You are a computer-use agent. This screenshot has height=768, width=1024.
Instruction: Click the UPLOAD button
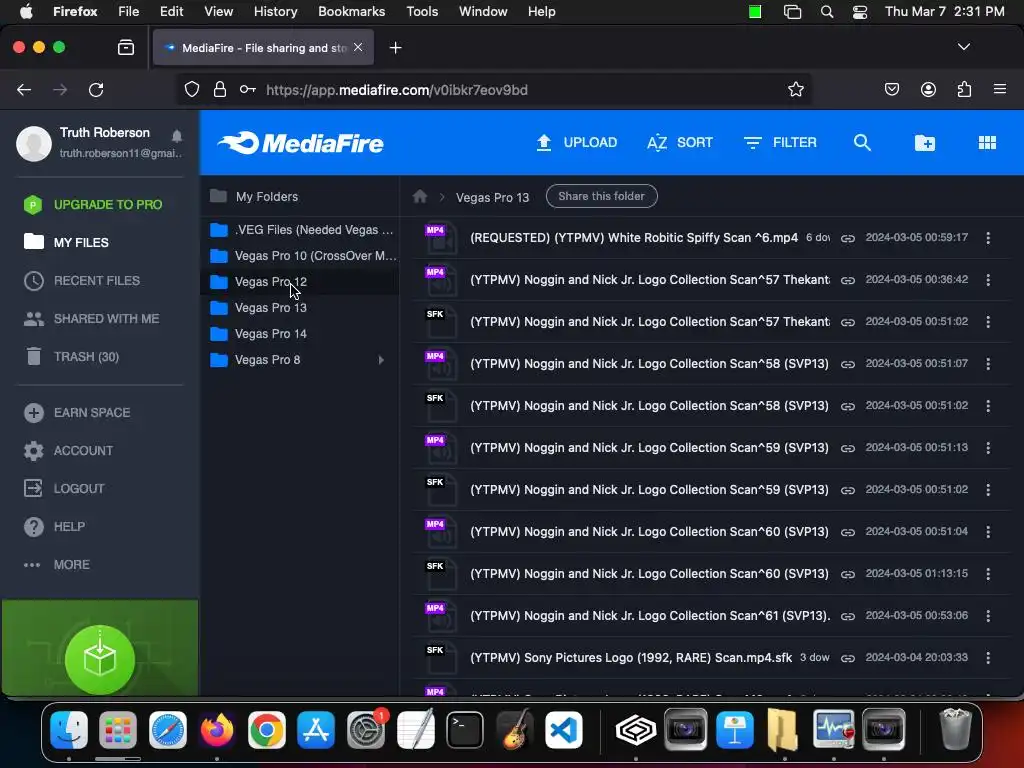tap(577, 142)
